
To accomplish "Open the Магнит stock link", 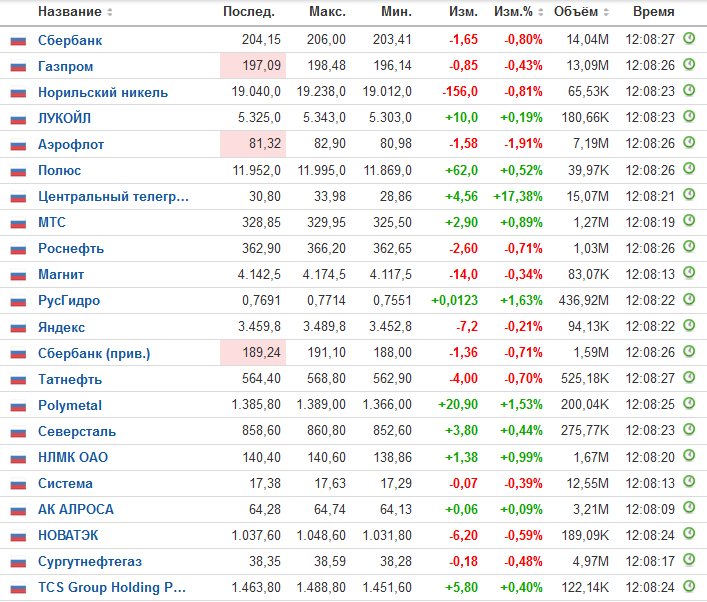I will pyautogui.click(x=61, y=275).
